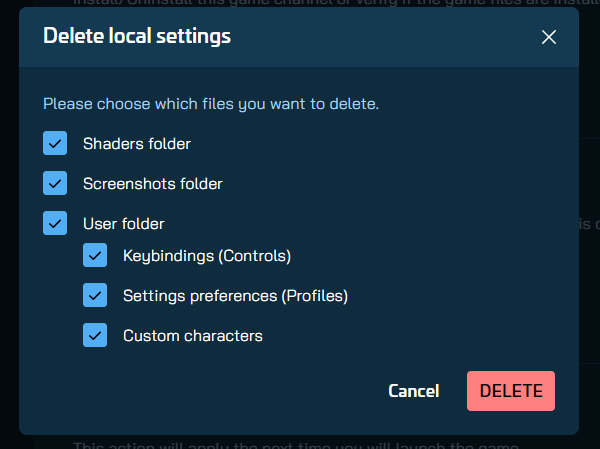600x449 pixels.
Task: Deselect the User folder checkbox
Action: coord(55,224)
